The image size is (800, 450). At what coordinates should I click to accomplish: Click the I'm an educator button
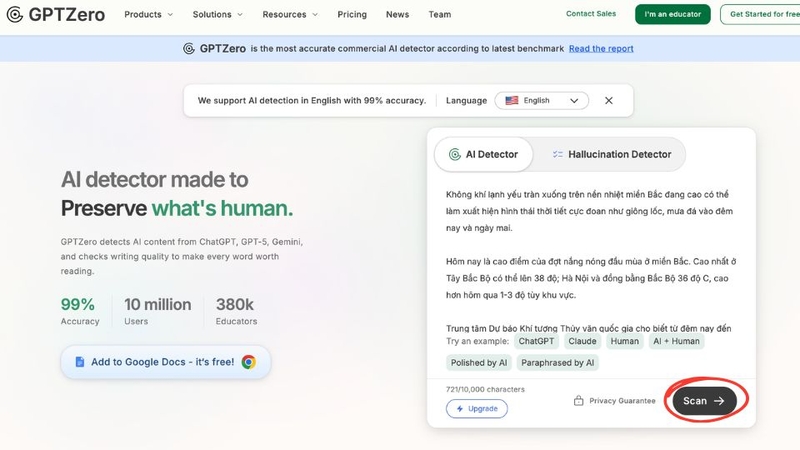pos(672,14)
